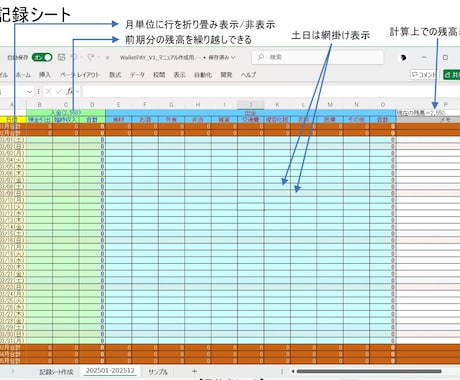460x380 pixels.
Task: Click the green 共有 share button
Action: coord(452,75)
